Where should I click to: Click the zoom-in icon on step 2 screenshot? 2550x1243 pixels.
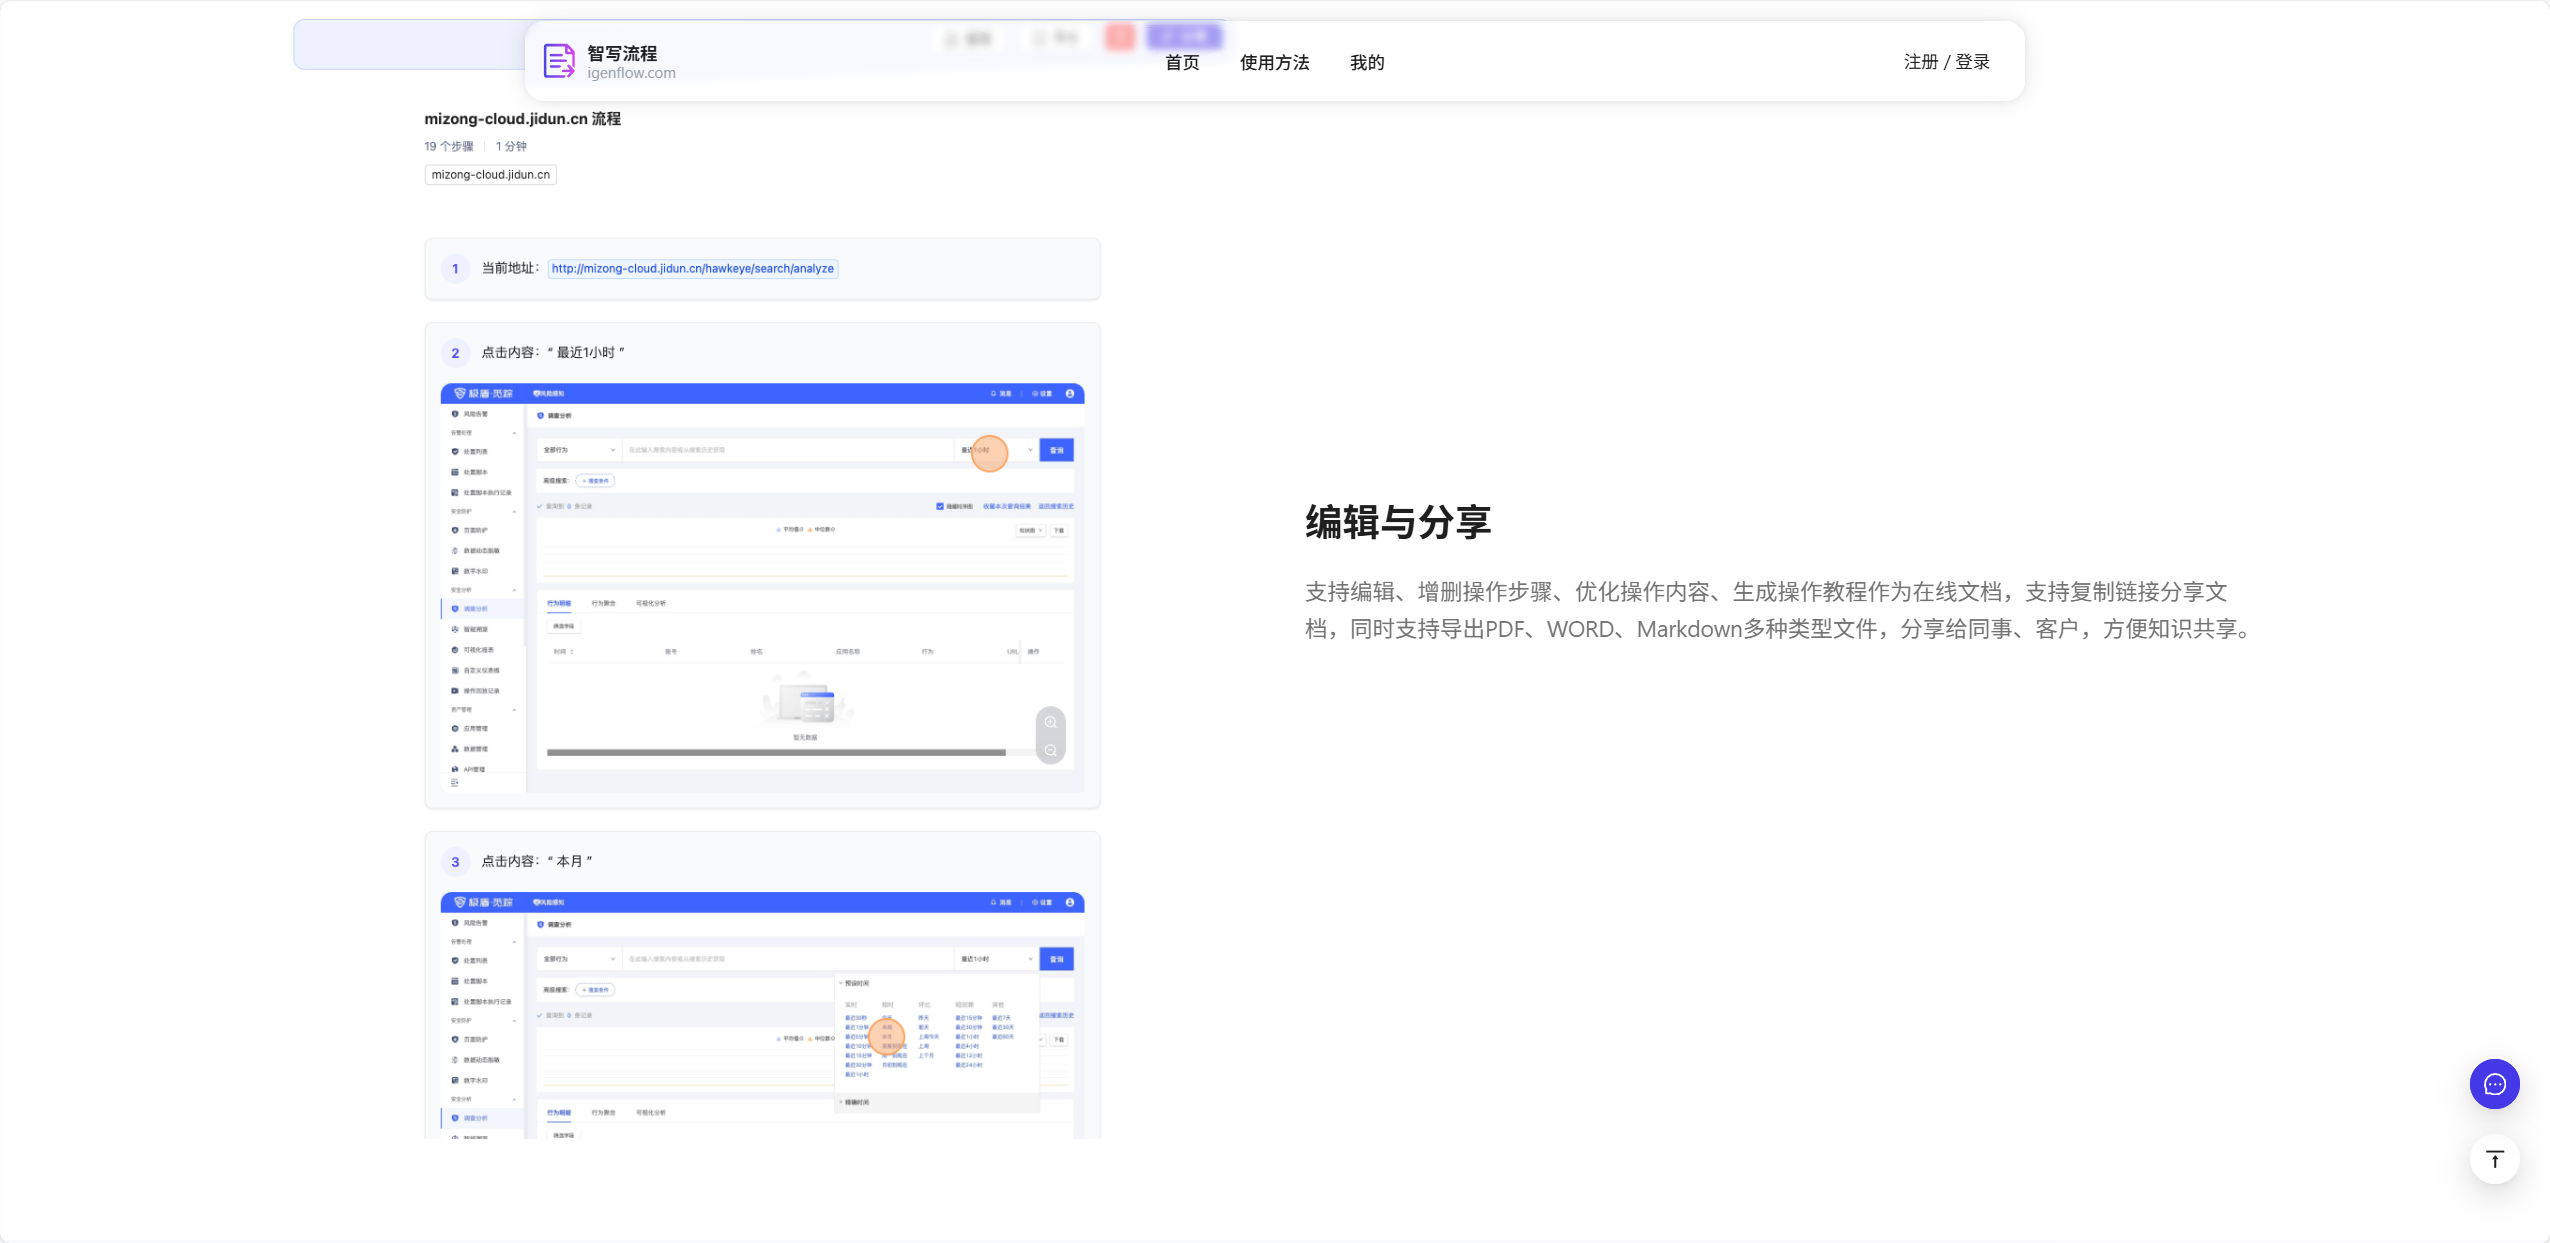[1050, 722]
